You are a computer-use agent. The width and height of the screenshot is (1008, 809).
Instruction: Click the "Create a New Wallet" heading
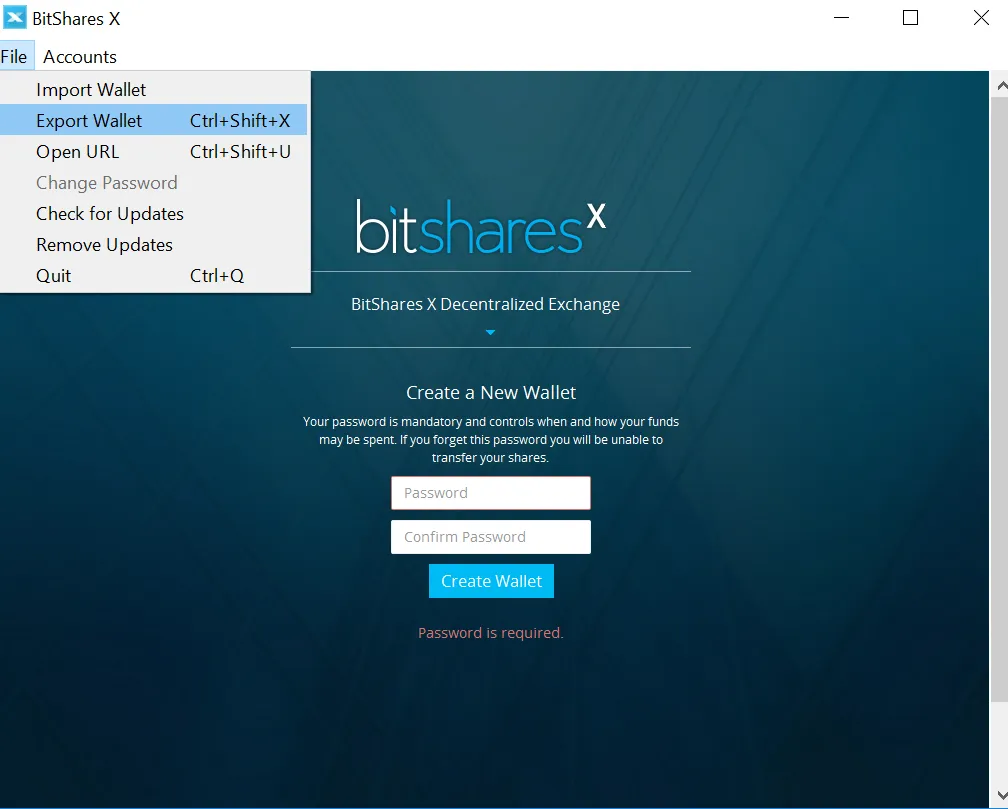[491, 392]
